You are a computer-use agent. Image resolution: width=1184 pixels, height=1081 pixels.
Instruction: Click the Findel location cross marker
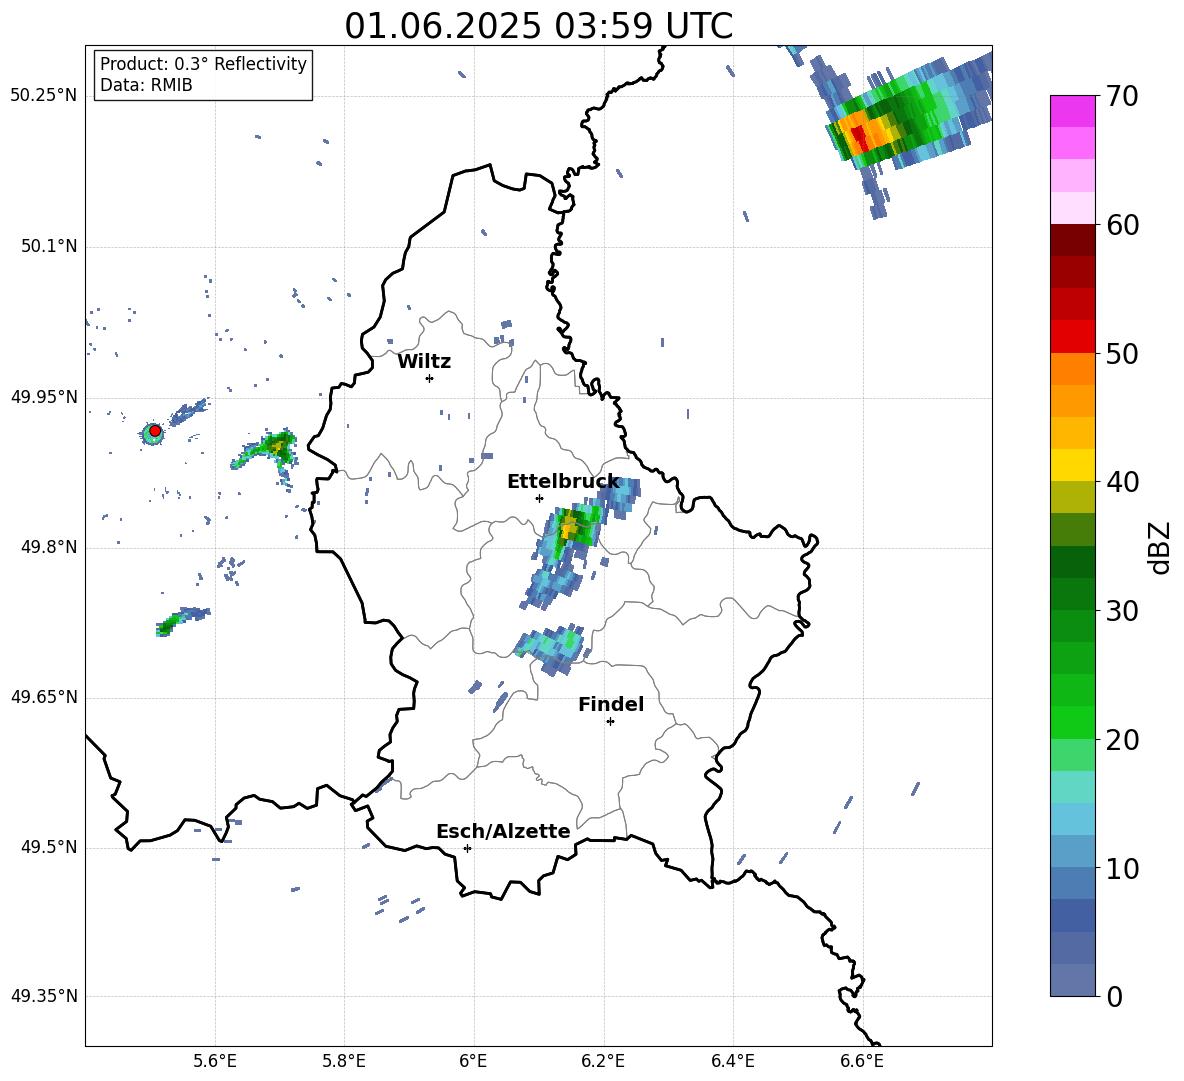pos(610,722)
